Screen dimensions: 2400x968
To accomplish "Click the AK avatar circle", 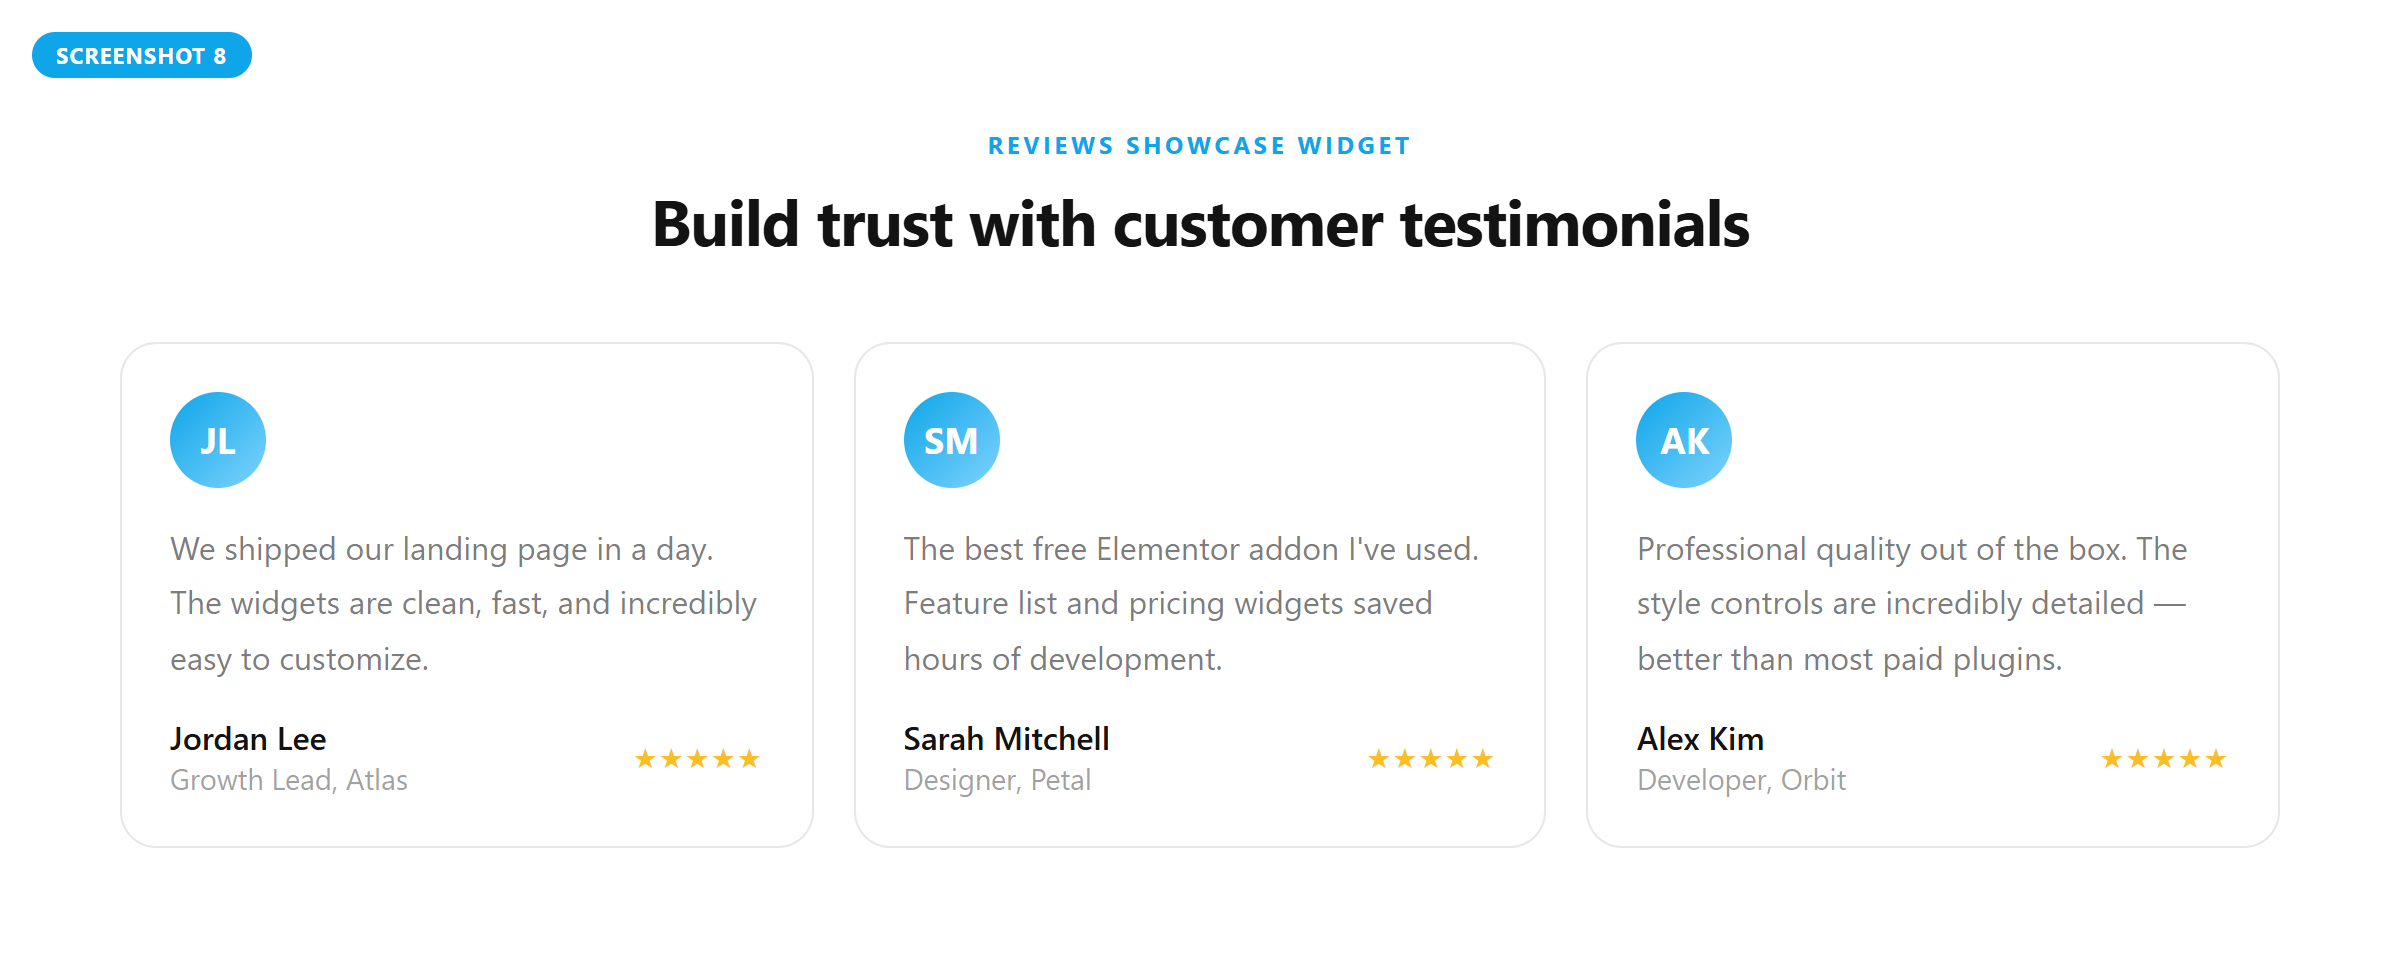I will click(x=1684, y=440).
